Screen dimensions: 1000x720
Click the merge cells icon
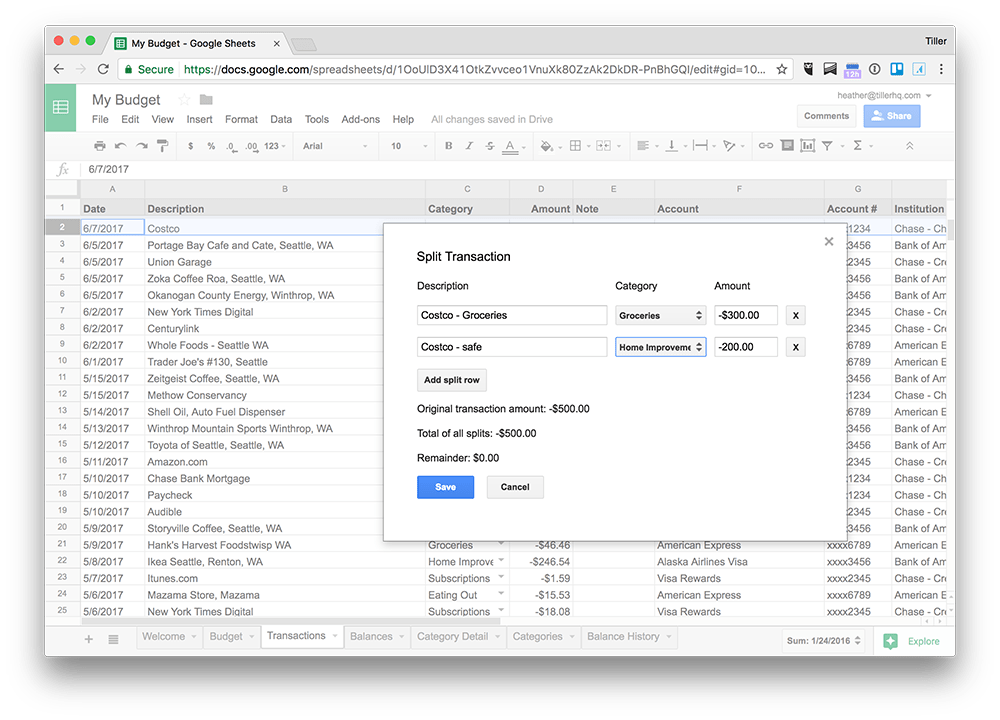point(603,146)
